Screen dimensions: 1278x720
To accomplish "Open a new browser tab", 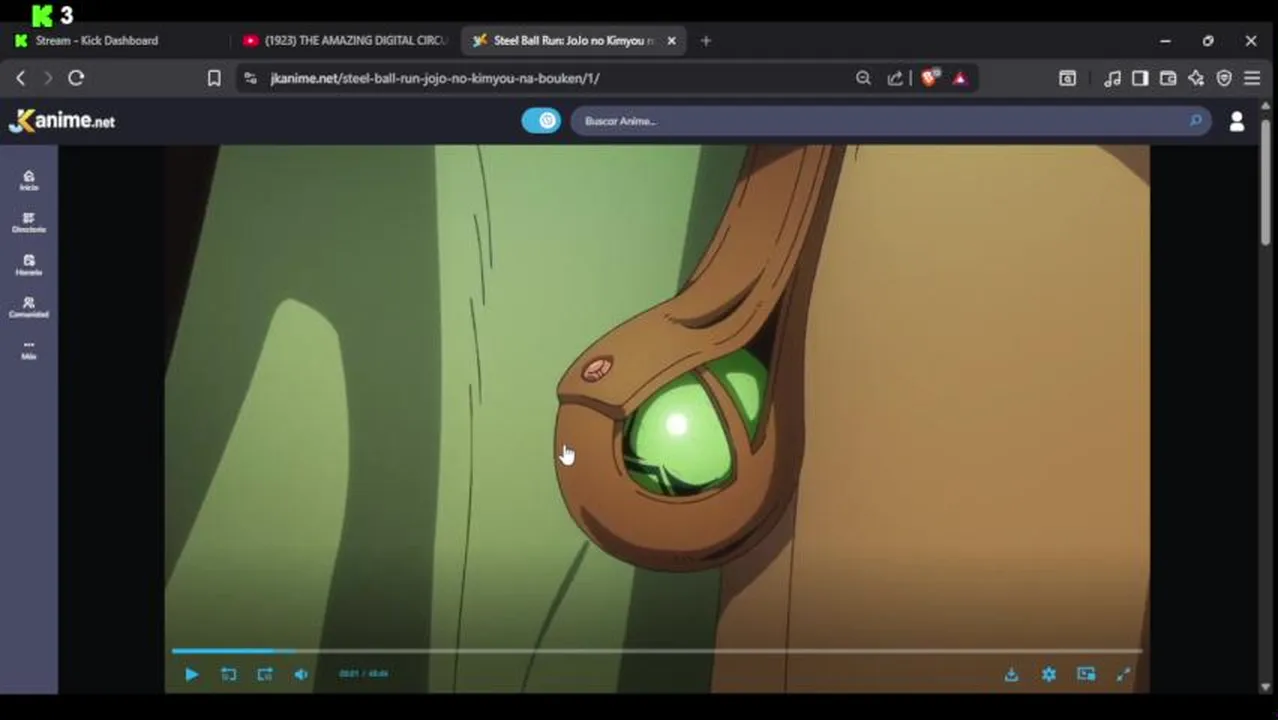I will (x=706, y=41).
